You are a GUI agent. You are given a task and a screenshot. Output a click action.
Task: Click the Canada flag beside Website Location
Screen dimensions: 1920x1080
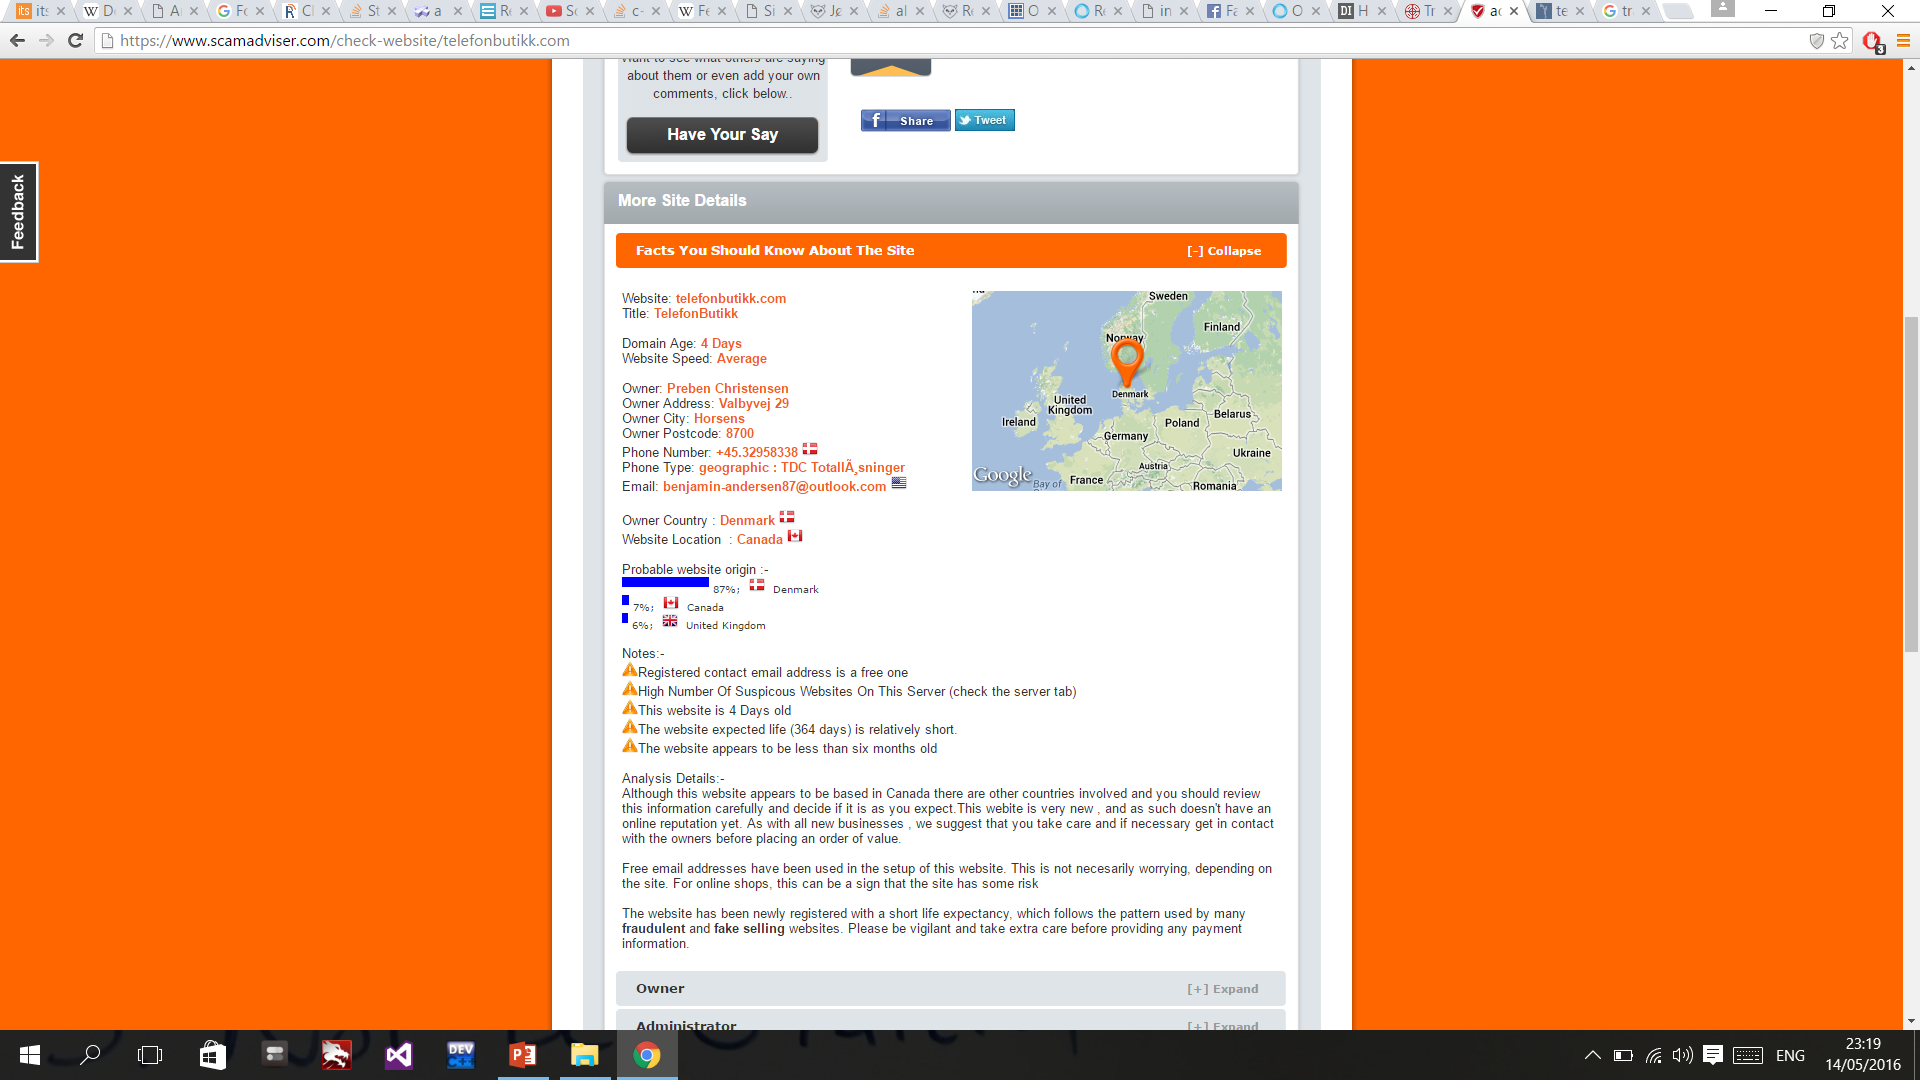tap(795, 536)
